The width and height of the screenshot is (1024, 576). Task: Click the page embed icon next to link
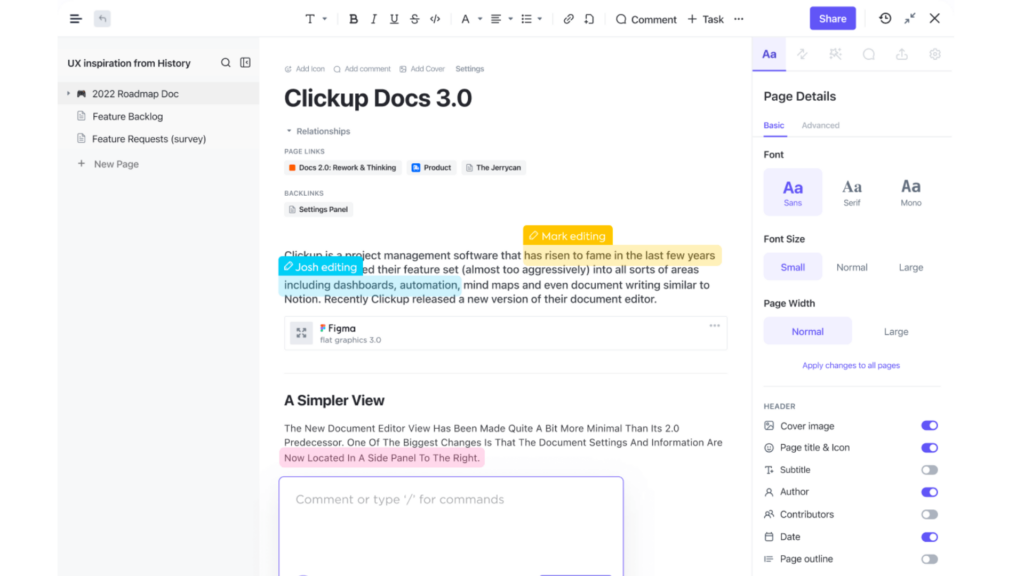click(x=589, y=19)
